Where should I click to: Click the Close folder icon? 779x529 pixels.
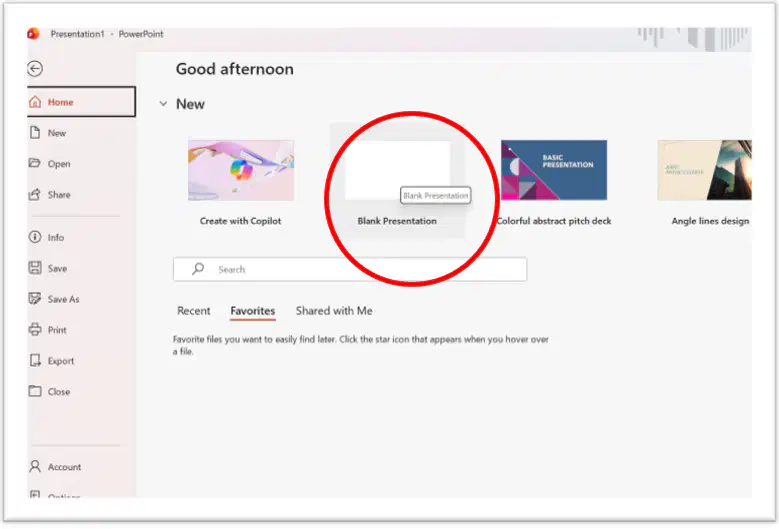[35, 391]
